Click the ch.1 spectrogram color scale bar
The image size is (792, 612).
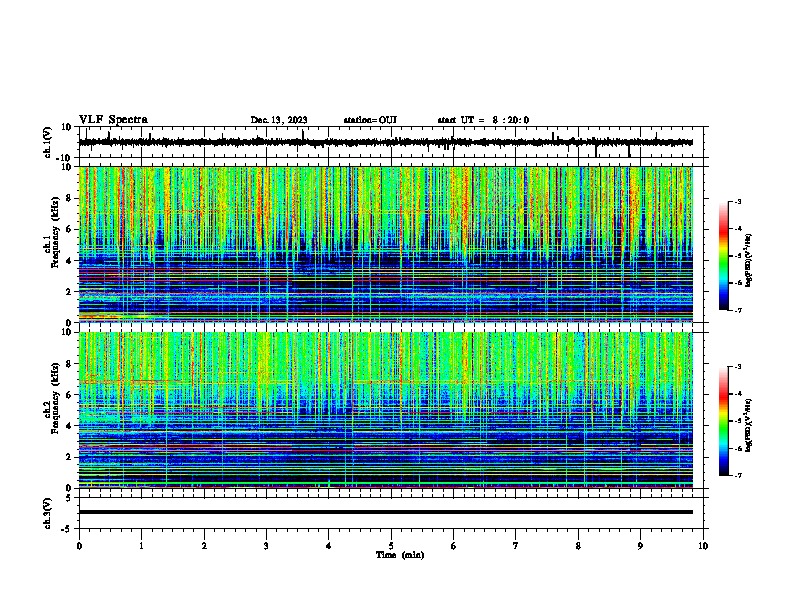pyautogui.click(x=724, y=256)
